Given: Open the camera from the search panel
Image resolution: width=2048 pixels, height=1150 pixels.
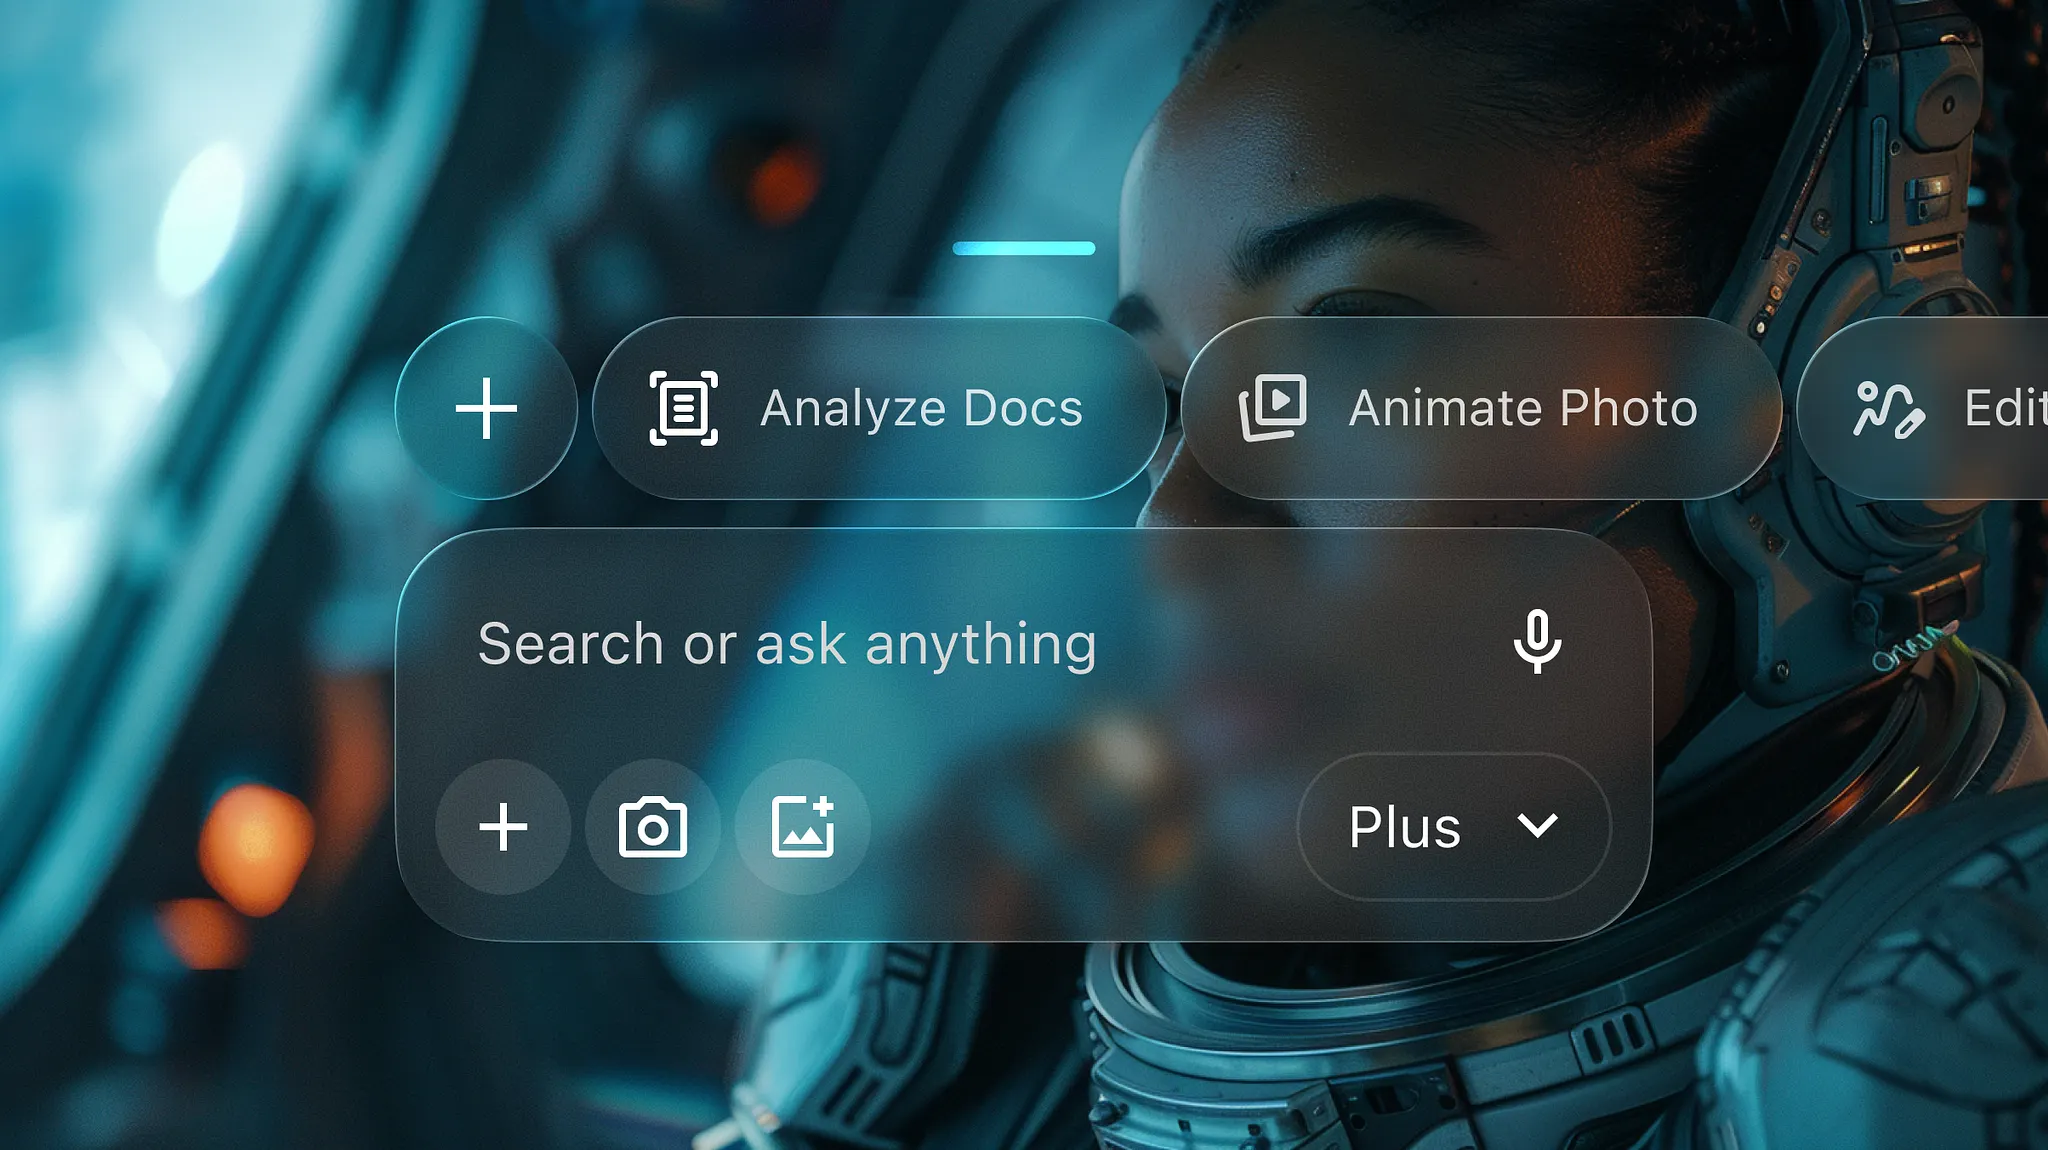Looking at the screenshot, I should tap(653, 827).
